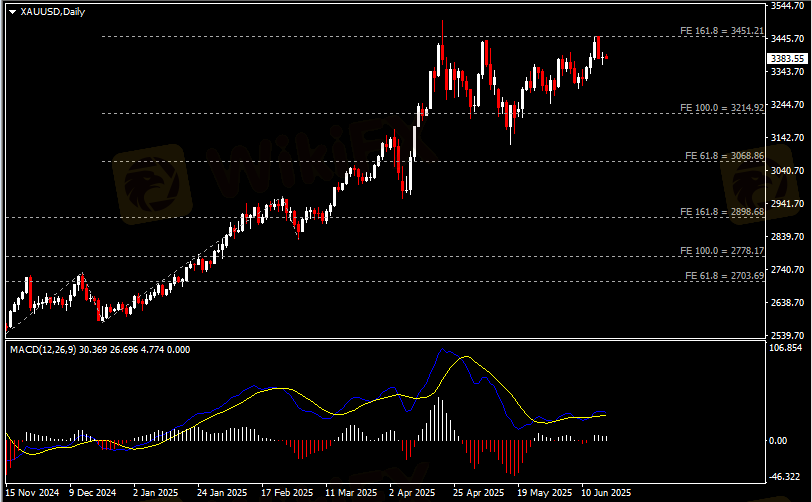The image size is (812, 502).
Task: Click the 2539.70 price axis value
Action: tap(787, 336)
